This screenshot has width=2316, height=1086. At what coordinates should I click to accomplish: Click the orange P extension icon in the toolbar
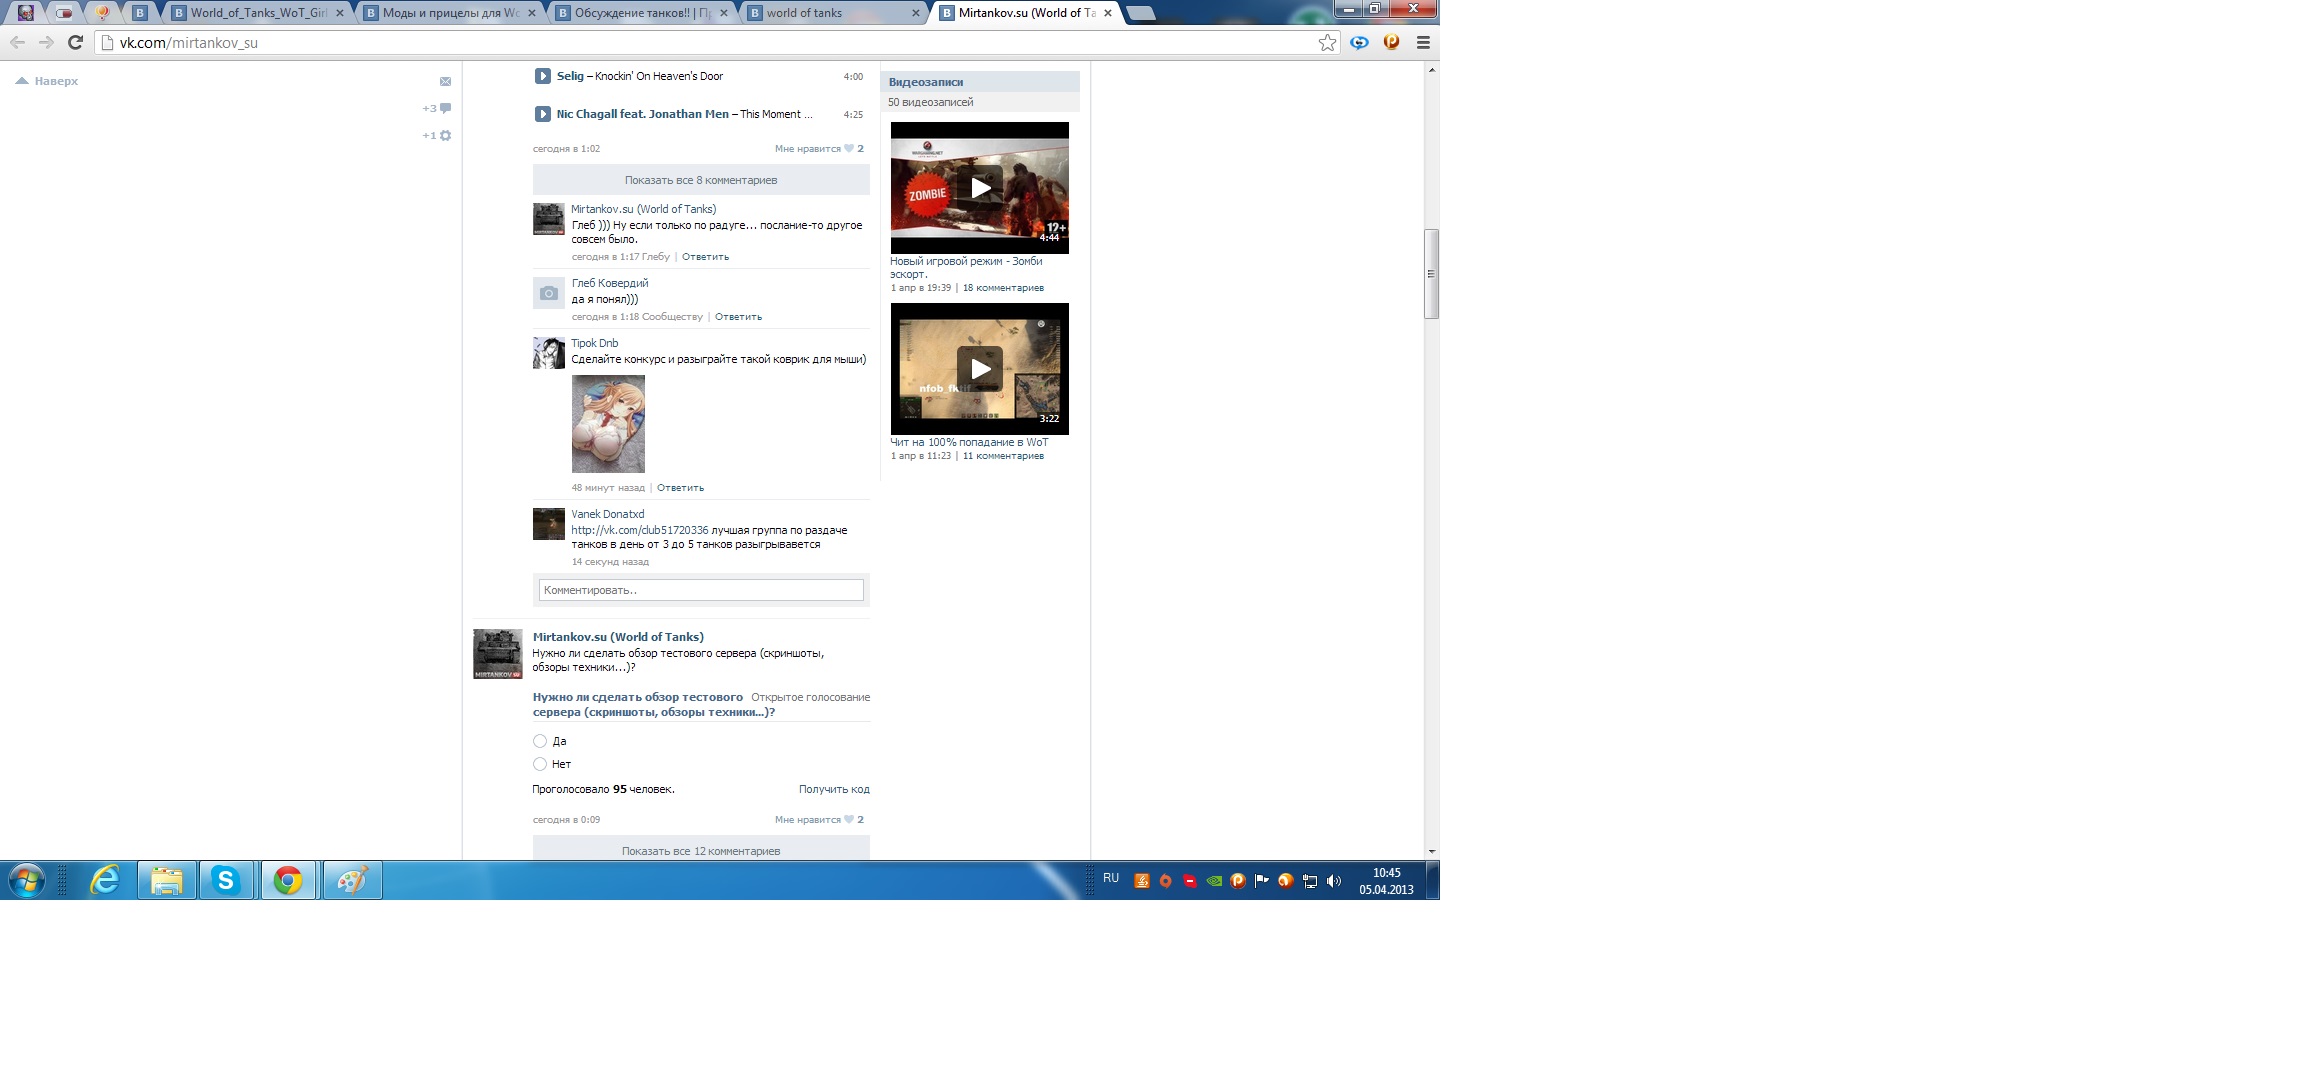pos(1391,42)
